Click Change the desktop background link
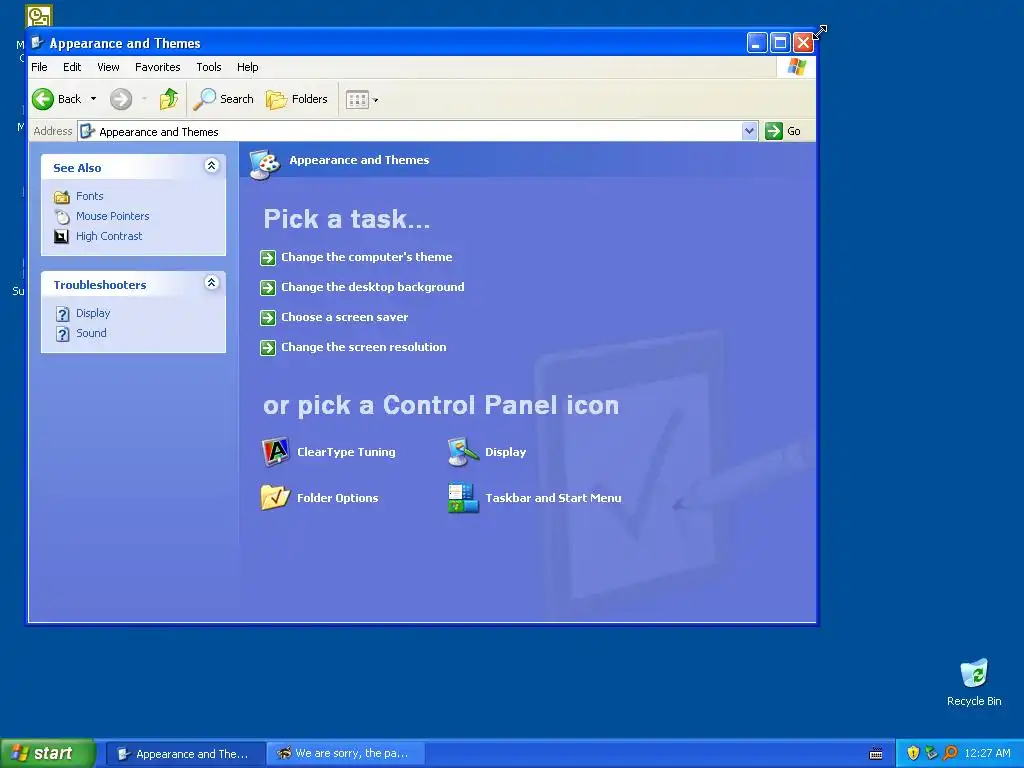This screenshot has height=768, width=1024. (x=372, y=287)
